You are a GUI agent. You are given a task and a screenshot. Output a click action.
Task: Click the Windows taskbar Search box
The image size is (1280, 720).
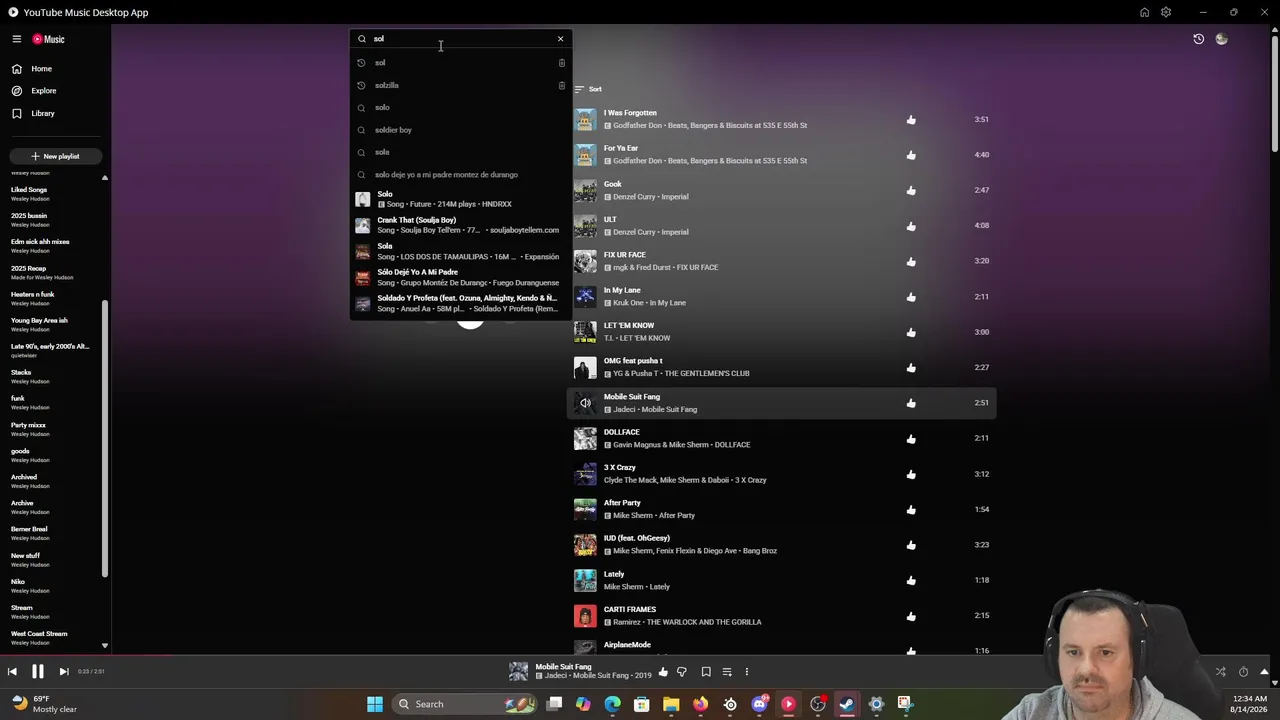pyautogui.click(x=466, y=704)
